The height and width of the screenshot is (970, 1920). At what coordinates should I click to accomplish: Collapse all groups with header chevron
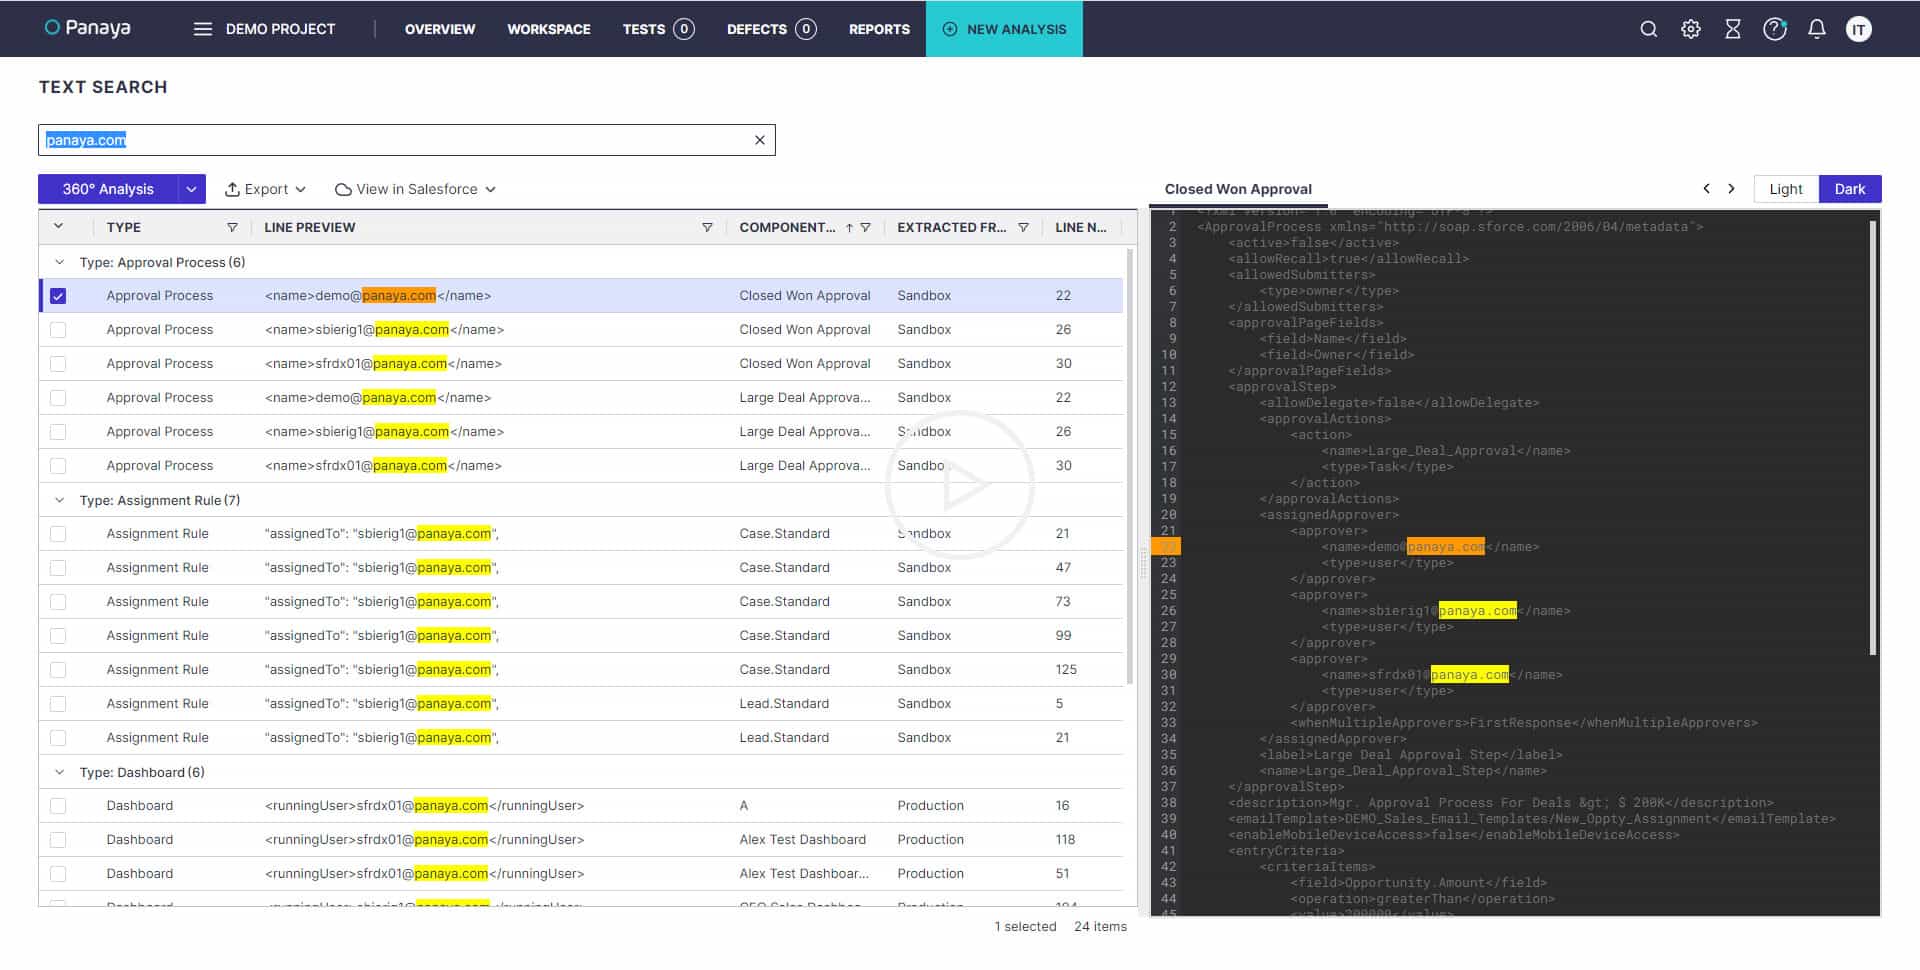point(58,227)
